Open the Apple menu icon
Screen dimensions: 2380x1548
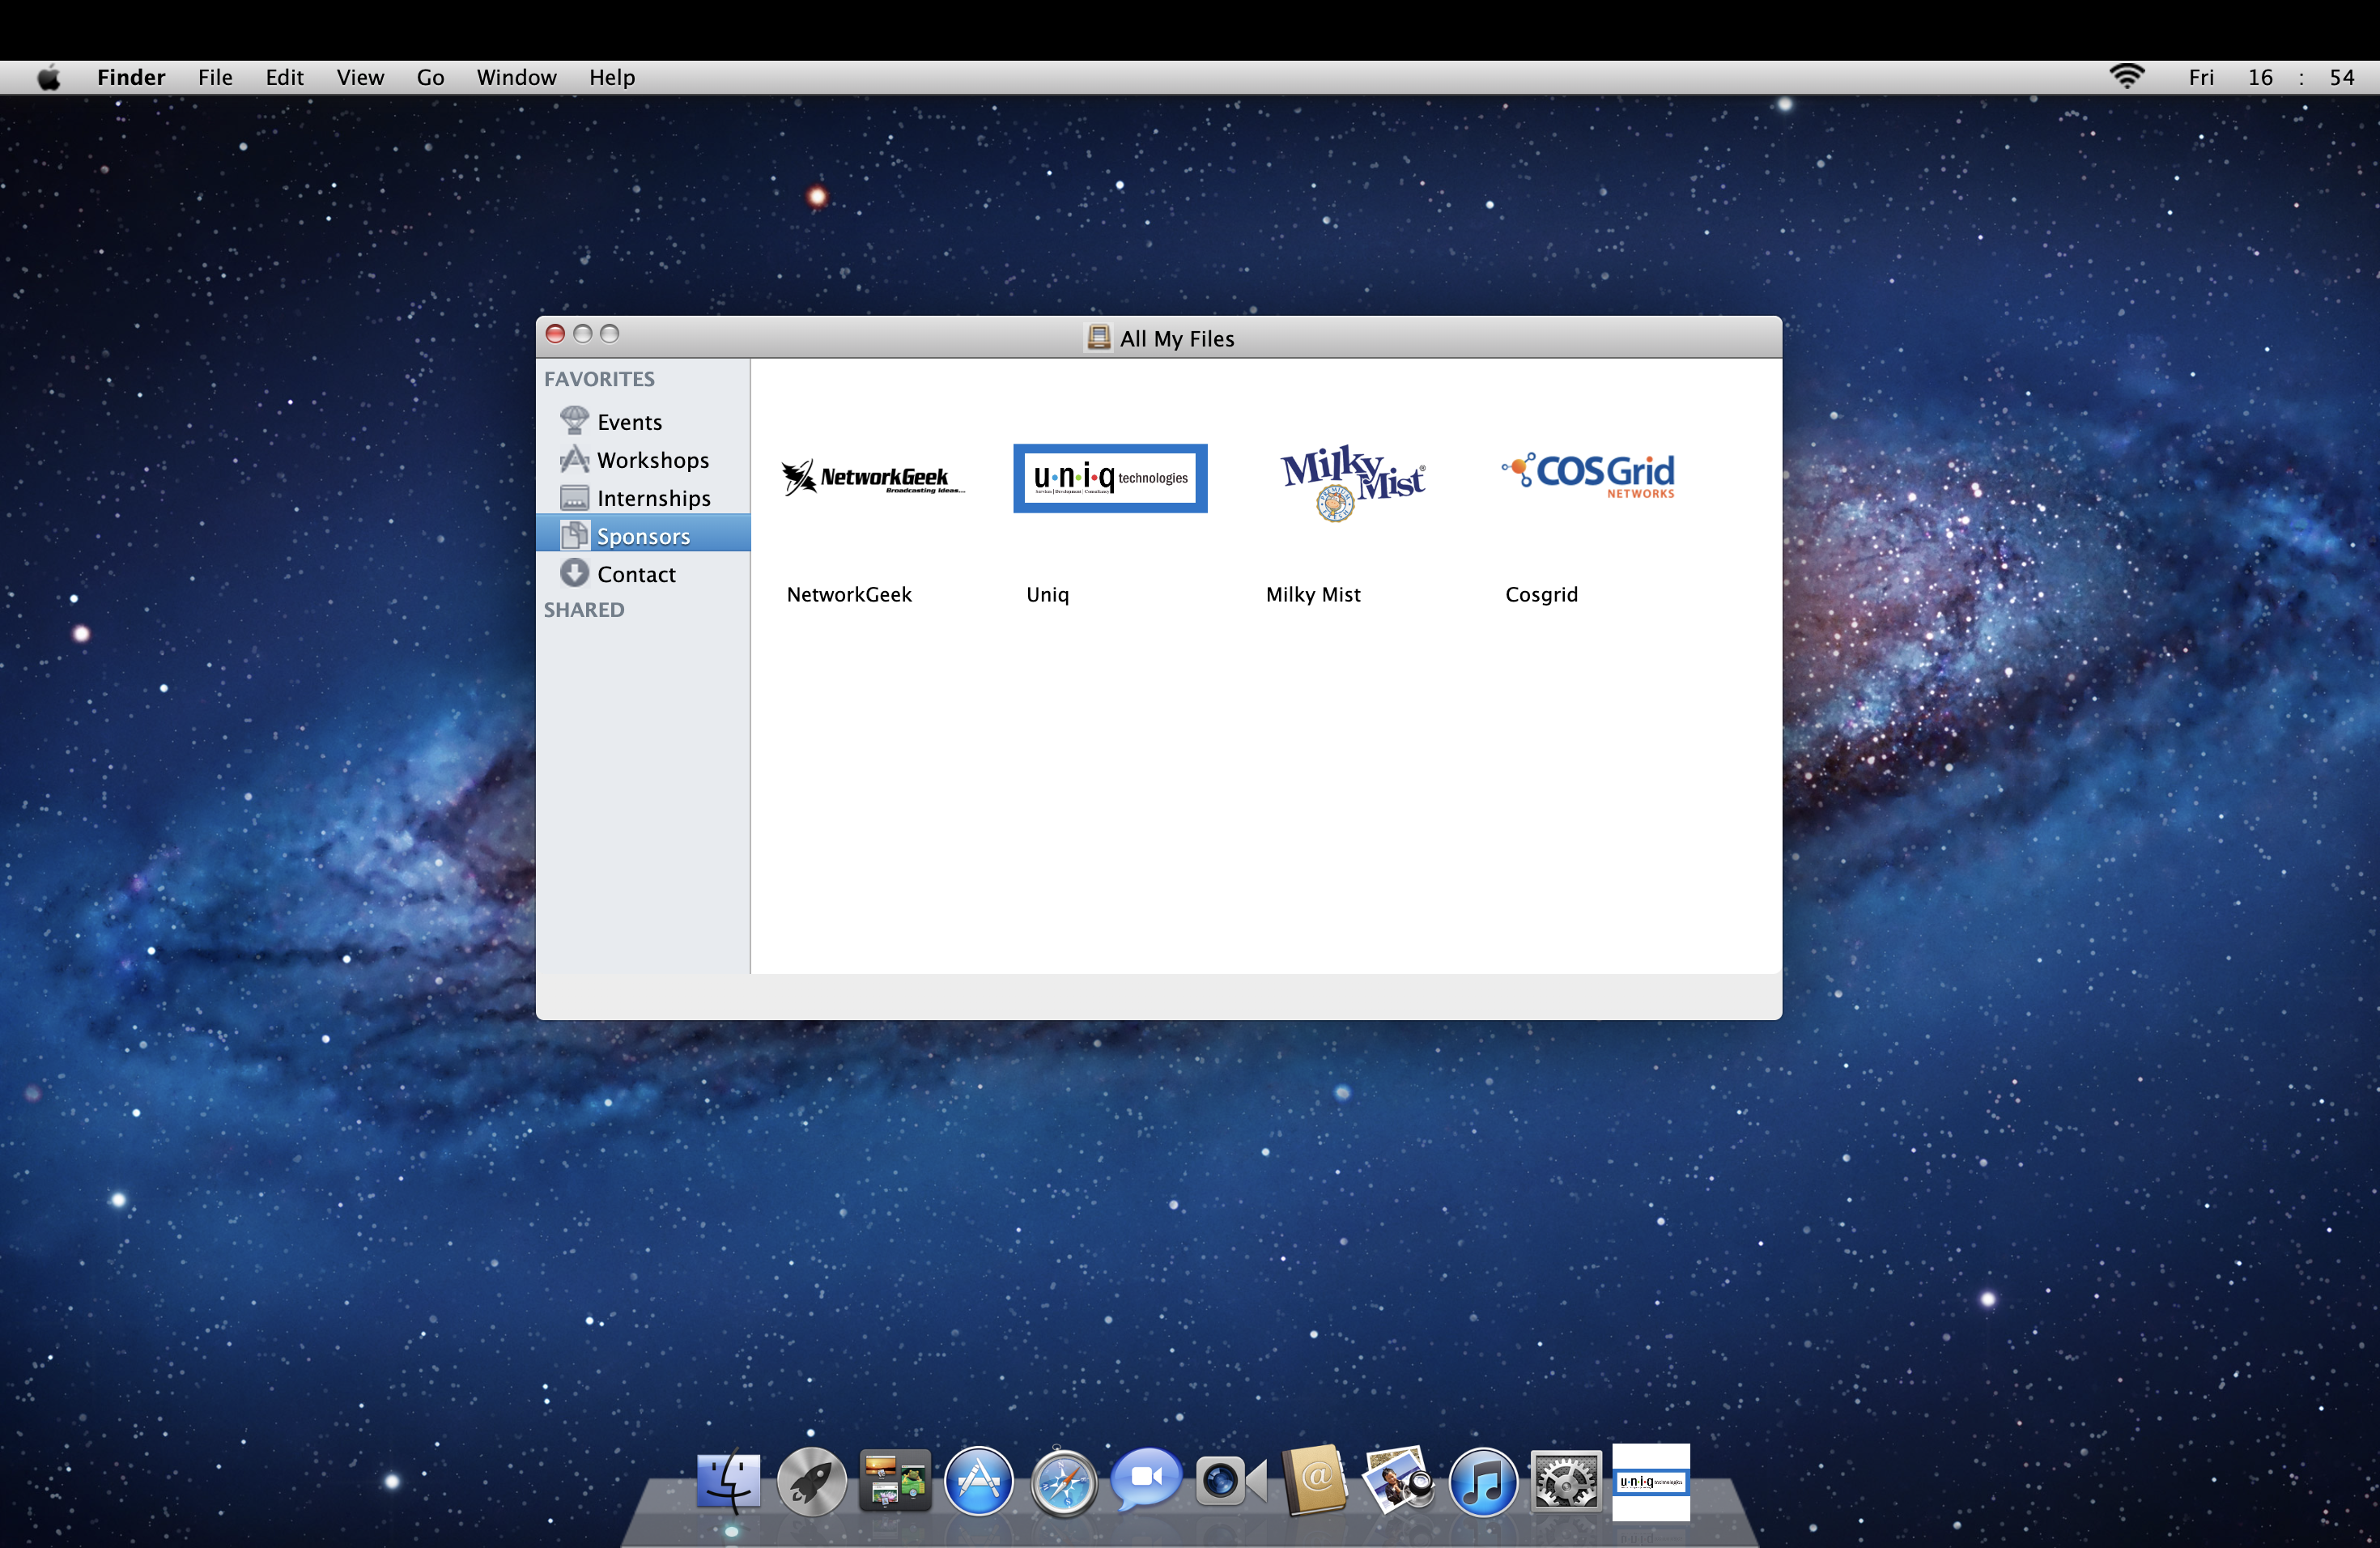click(x=49, y=77)
